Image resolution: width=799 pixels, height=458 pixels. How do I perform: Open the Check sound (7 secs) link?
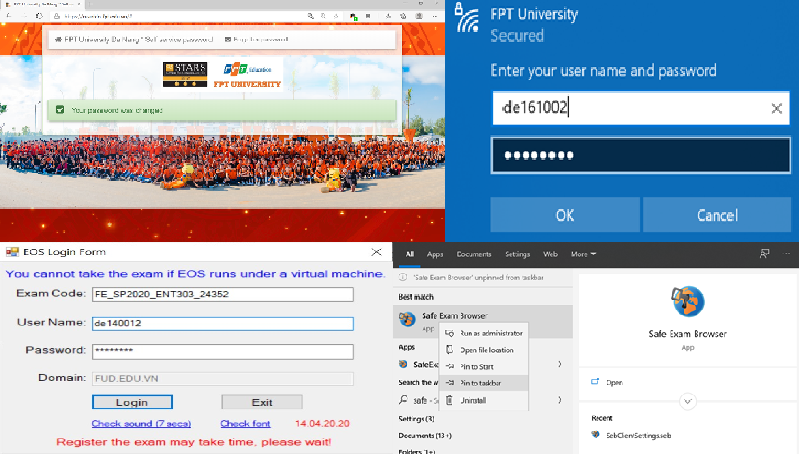point(141,423)
